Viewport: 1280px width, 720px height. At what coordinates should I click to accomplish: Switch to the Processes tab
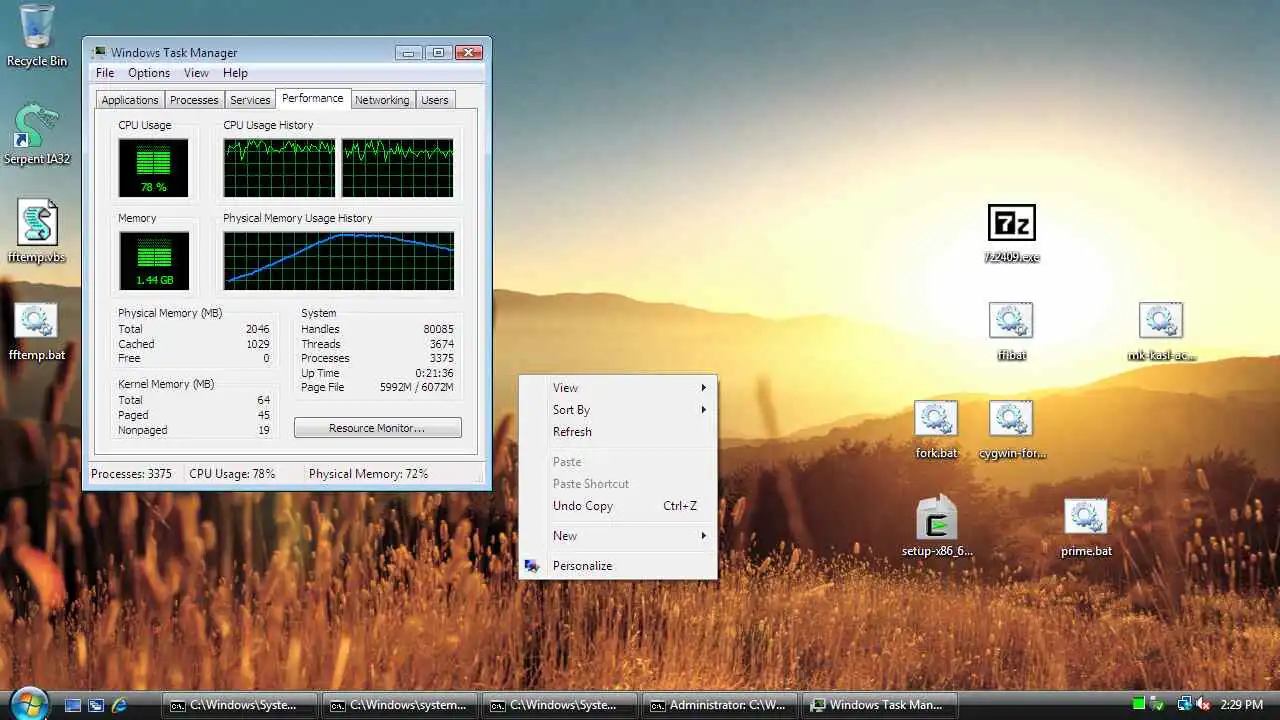pyautogui.click(x=194, y=100)
